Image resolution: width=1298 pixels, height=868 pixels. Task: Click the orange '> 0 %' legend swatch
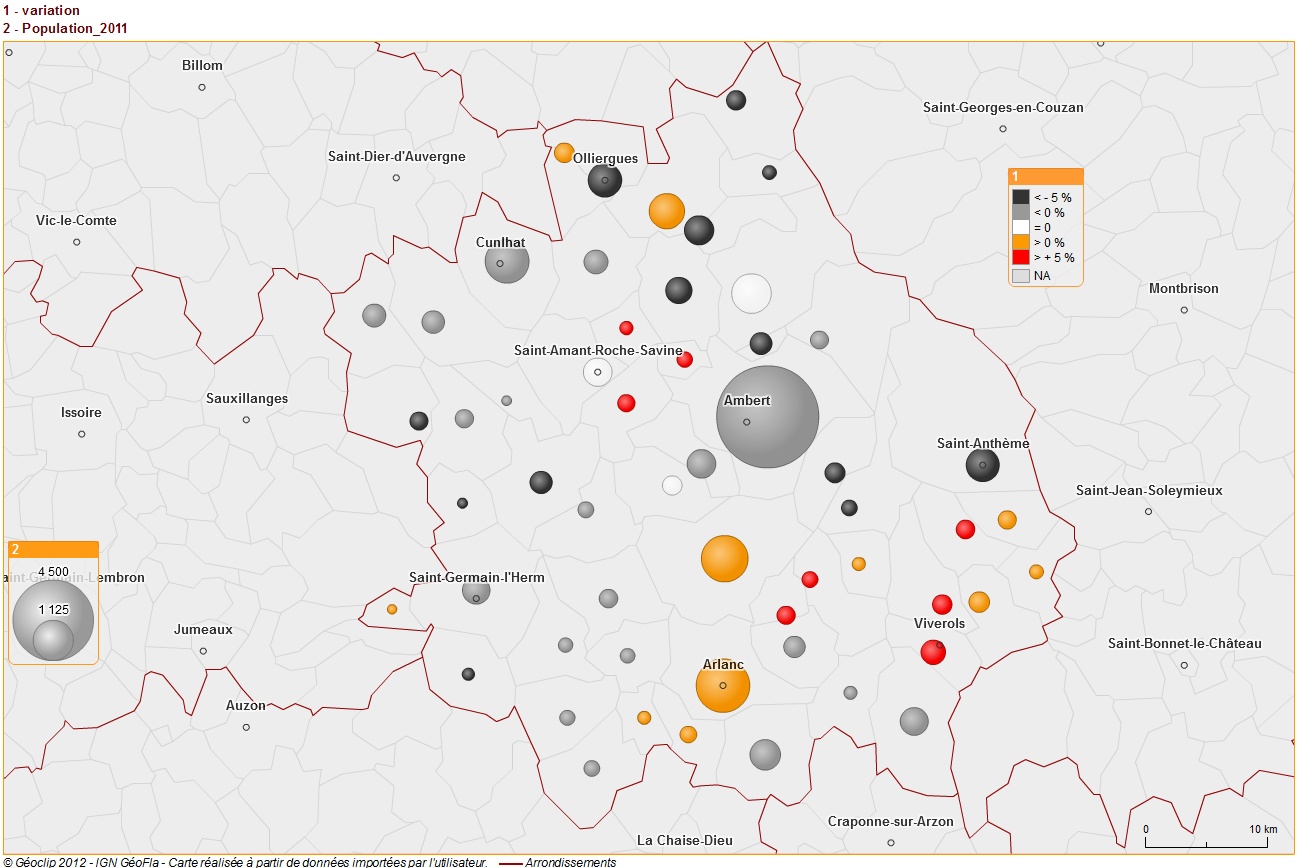pos(1020,243)
